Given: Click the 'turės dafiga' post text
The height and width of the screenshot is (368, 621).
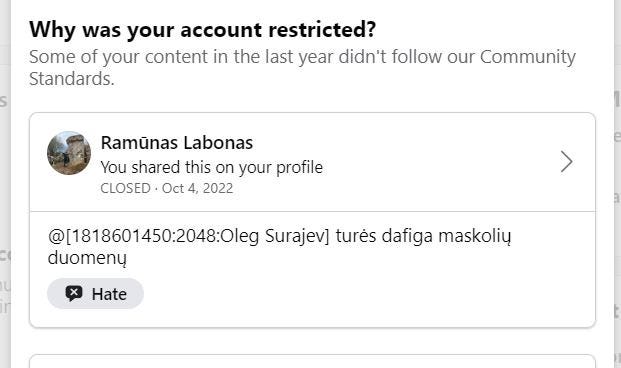Looking at the screenshot, I should click(x=384, y=236).
